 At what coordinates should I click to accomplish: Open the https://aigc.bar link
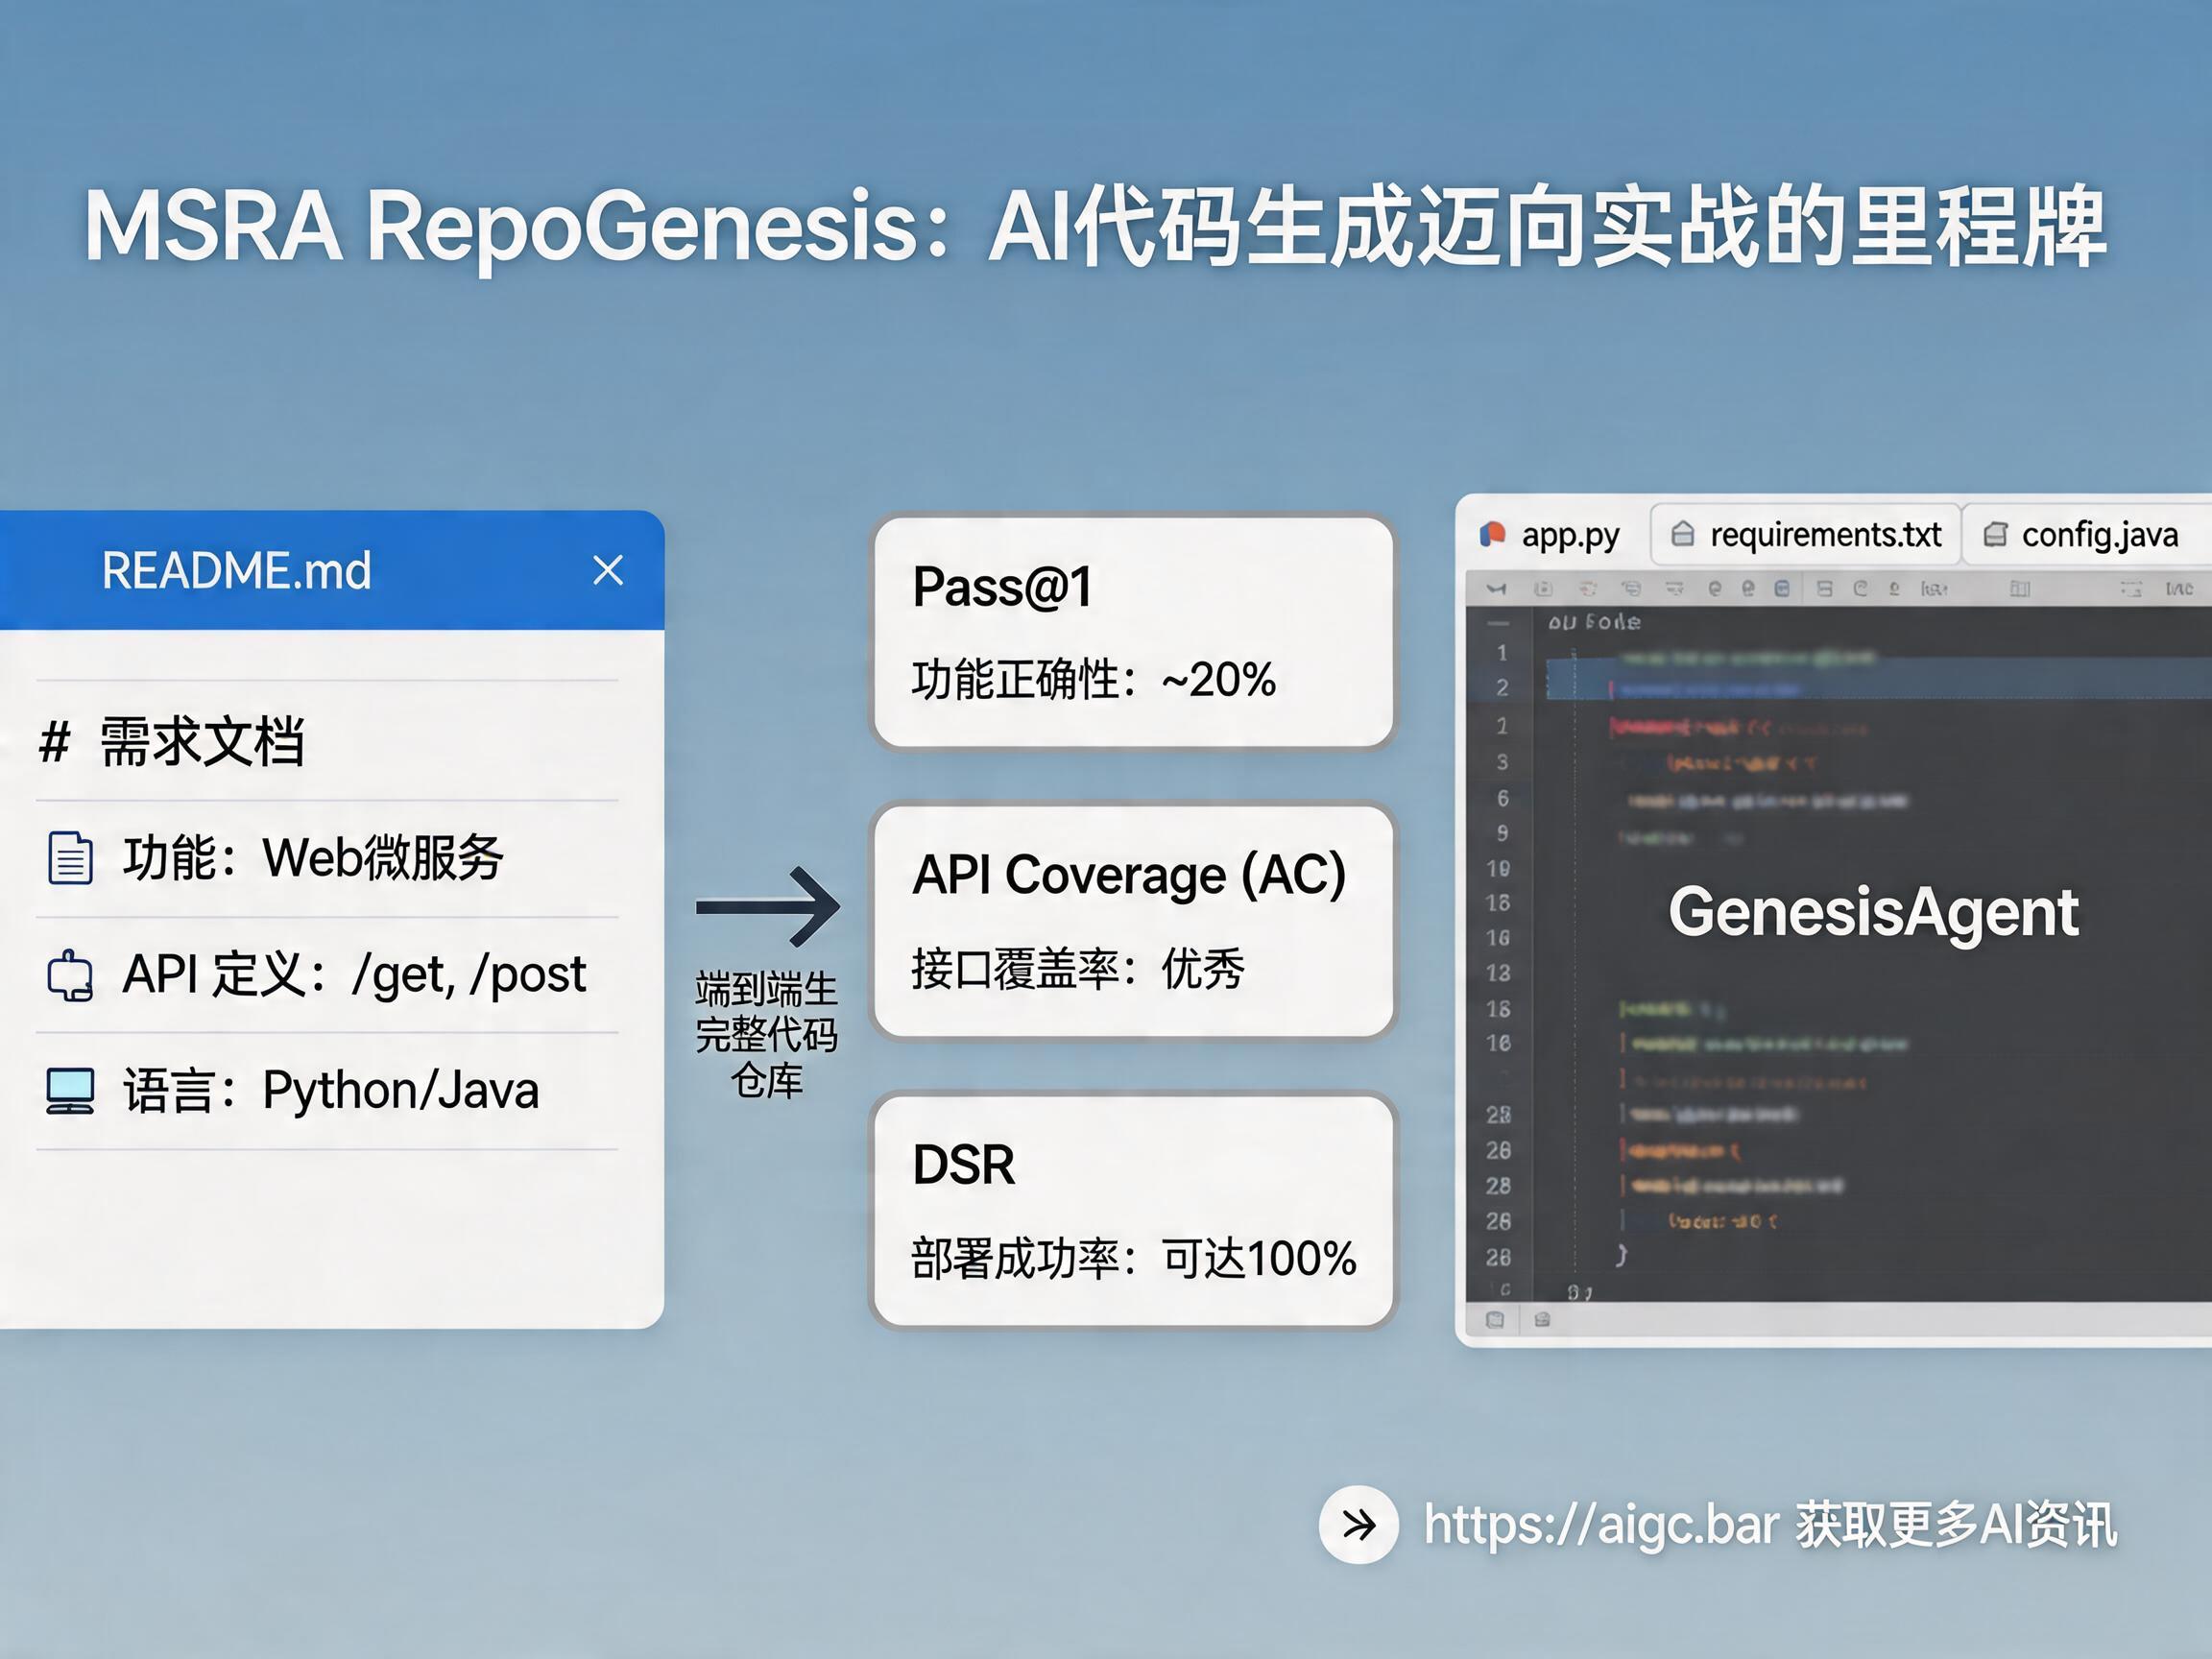[1600, 1525]
